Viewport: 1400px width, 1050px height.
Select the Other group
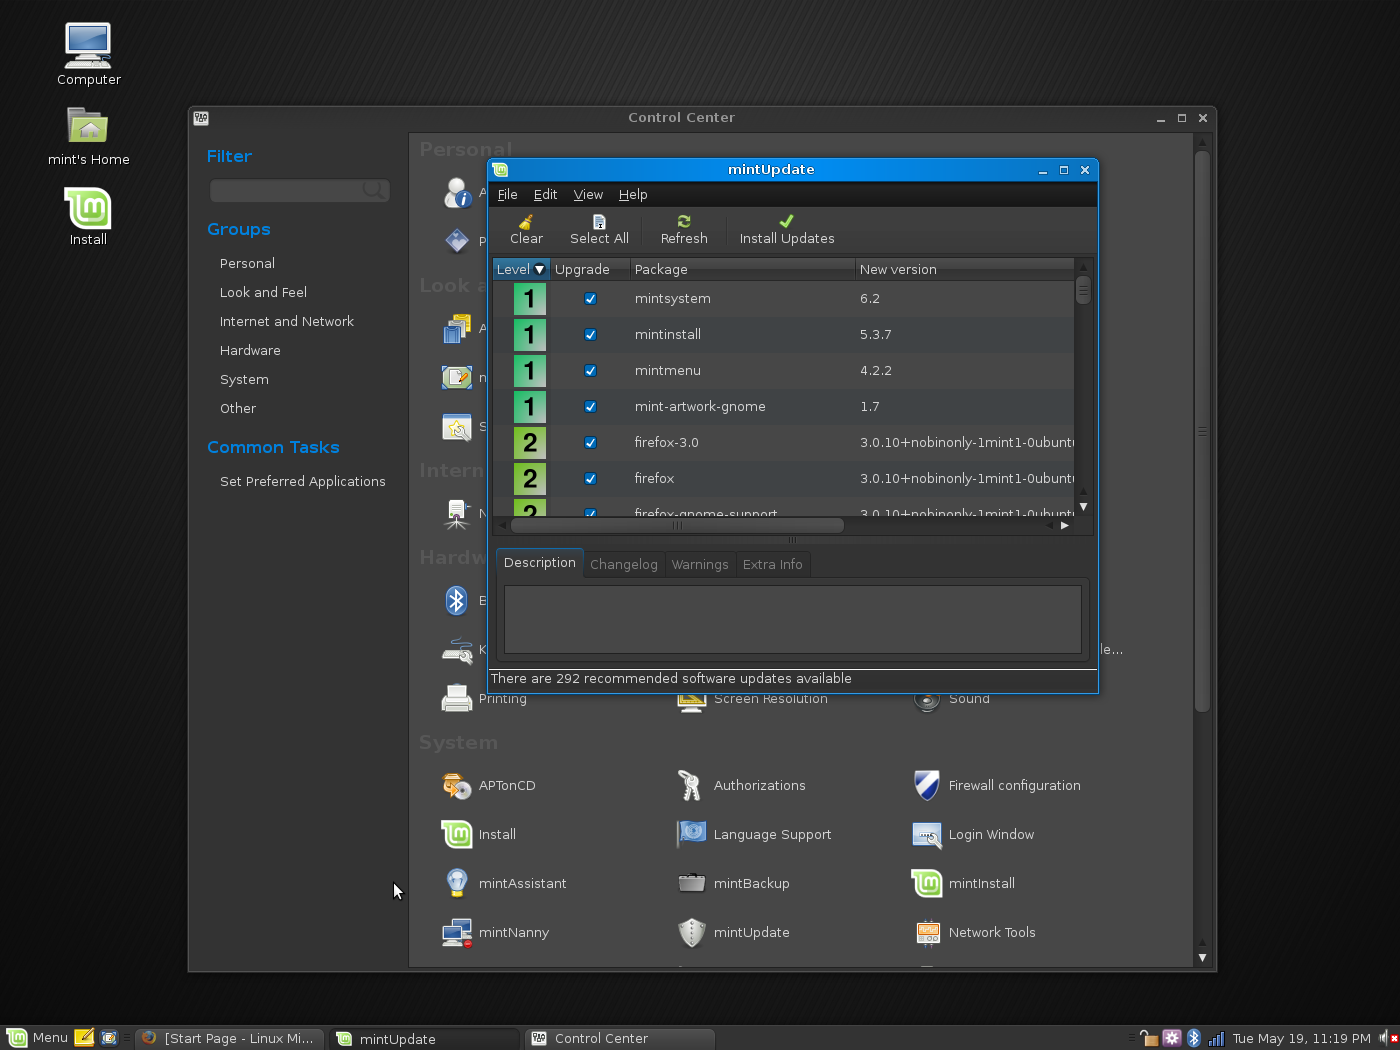(x=238, y=409)
